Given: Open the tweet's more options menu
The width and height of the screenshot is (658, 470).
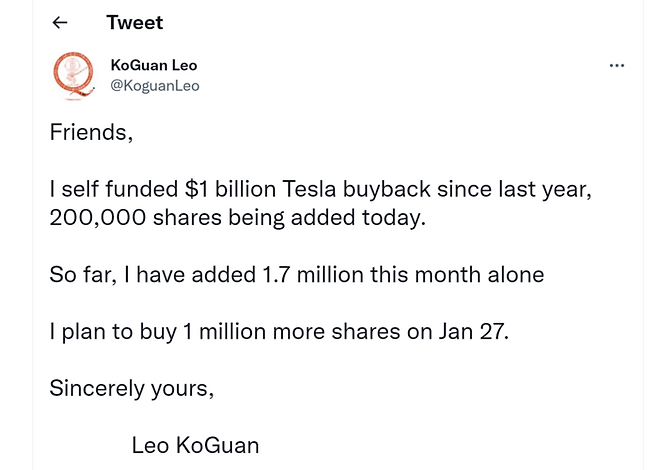Looking at the screenshot, I should [616, 66].
